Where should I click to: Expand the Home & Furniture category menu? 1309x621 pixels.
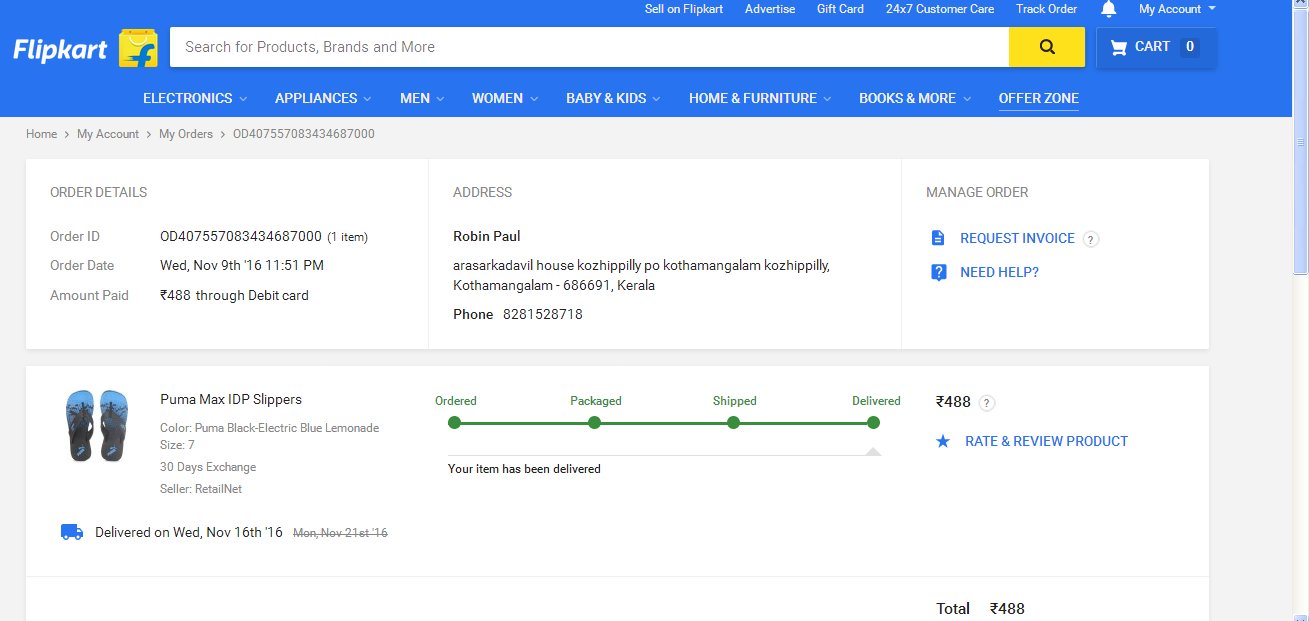[x=760, y=98]
